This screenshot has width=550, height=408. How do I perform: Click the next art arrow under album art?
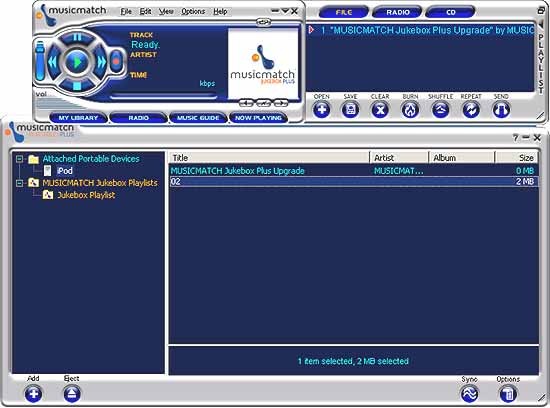(281, 103)
